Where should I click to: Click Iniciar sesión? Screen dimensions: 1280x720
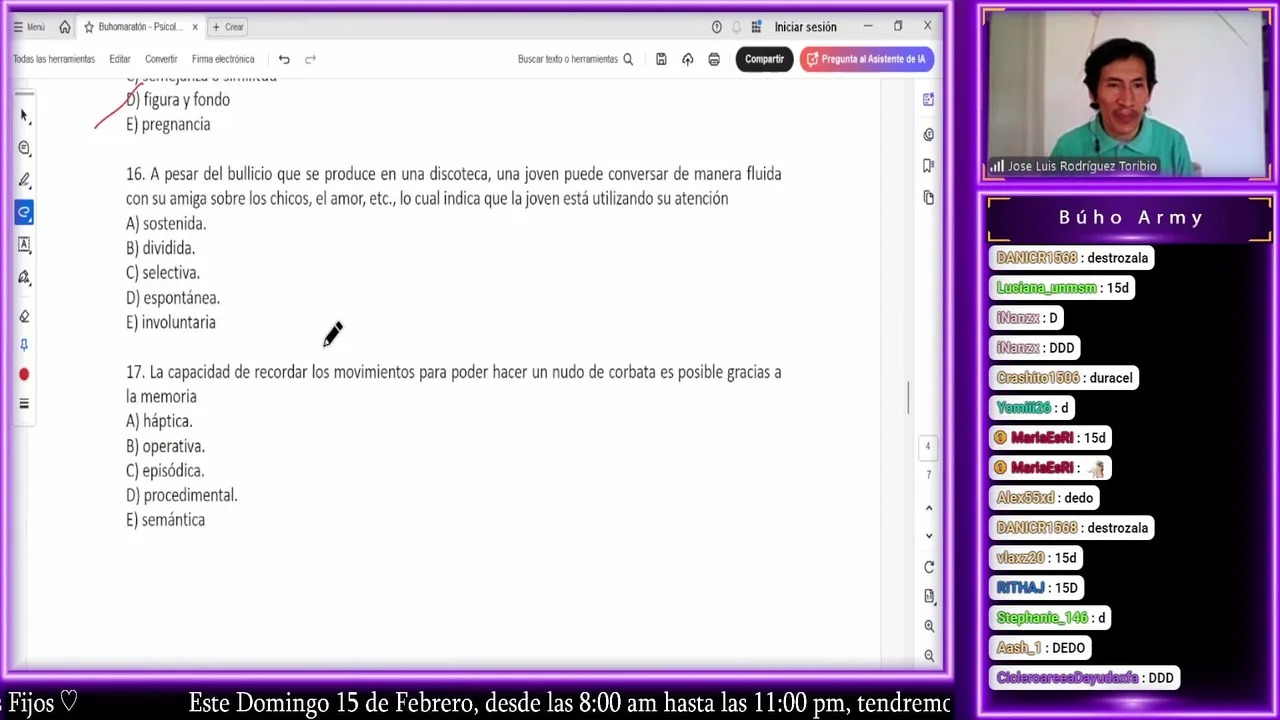pyautogui.click(x=805, y=27)
